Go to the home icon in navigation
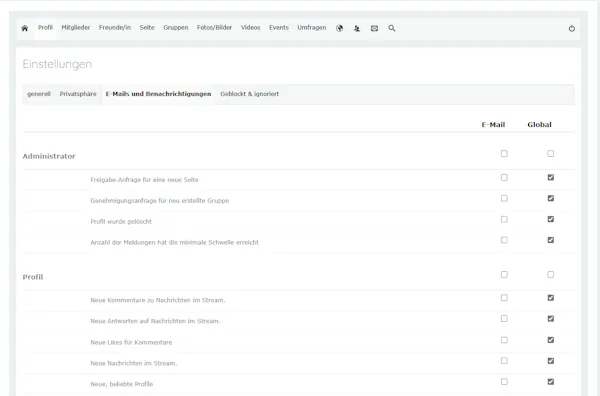Screen dimensions: 600x396 coord(25,28)
